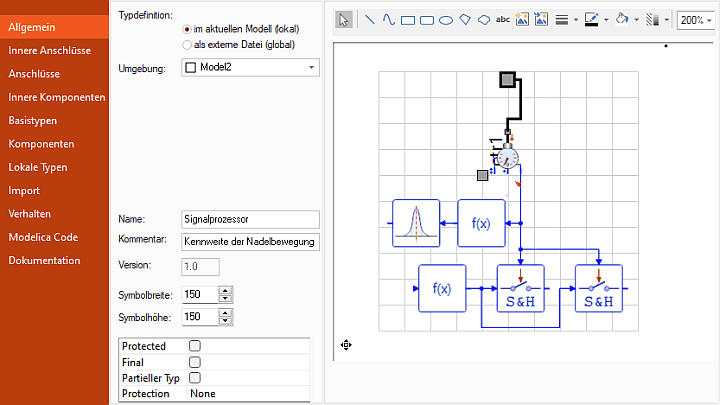720x405 pixels.
Task: Select the pointer selection tool
Action: tap(343, 19)
